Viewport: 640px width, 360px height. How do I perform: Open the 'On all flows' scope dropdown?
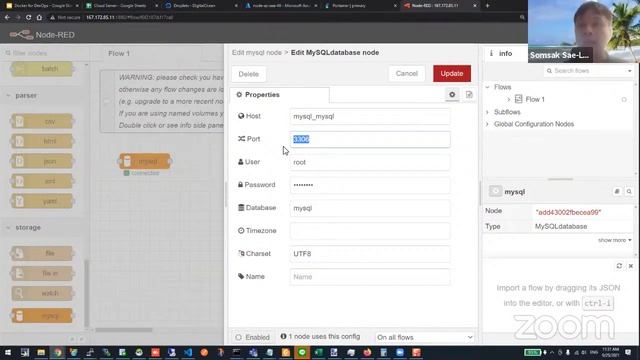click(424, 337)
